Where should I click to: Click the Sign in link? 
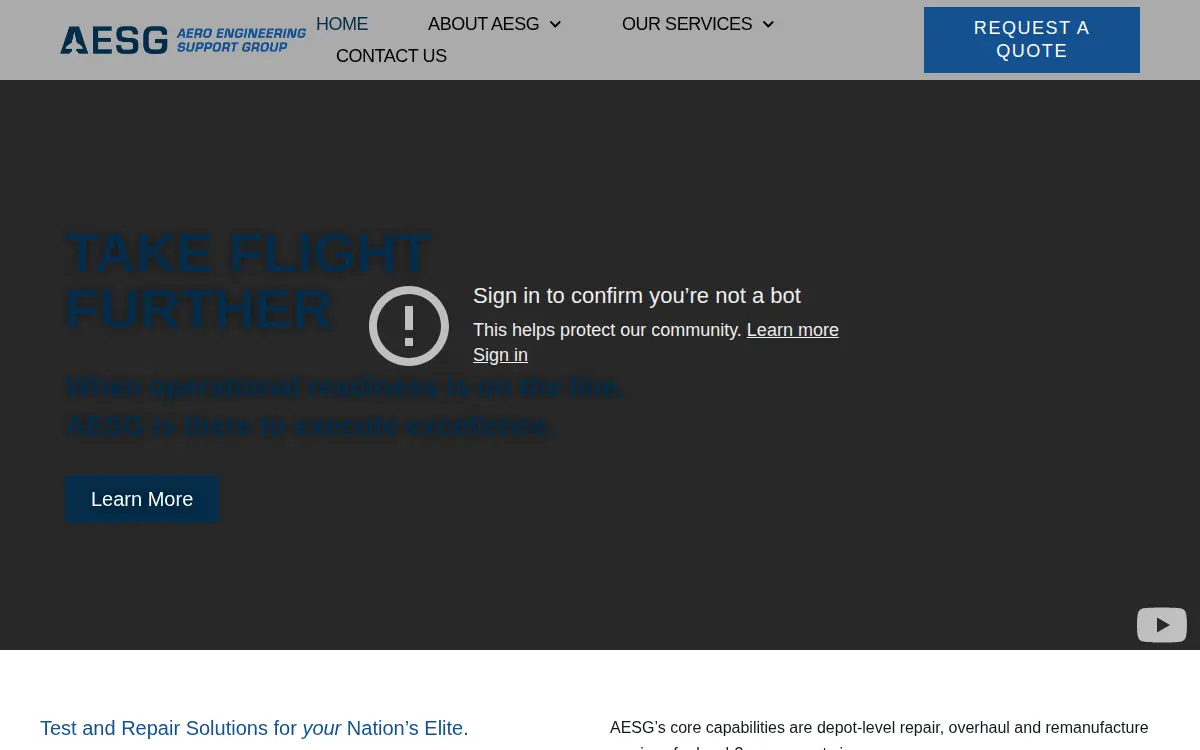pos(500,355)
